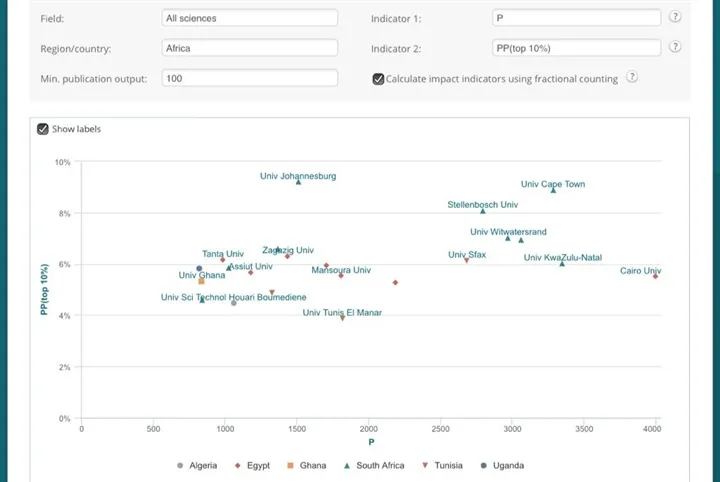Open Indicator 2 dropdown showing PP(top 10%)

[576, 48]
